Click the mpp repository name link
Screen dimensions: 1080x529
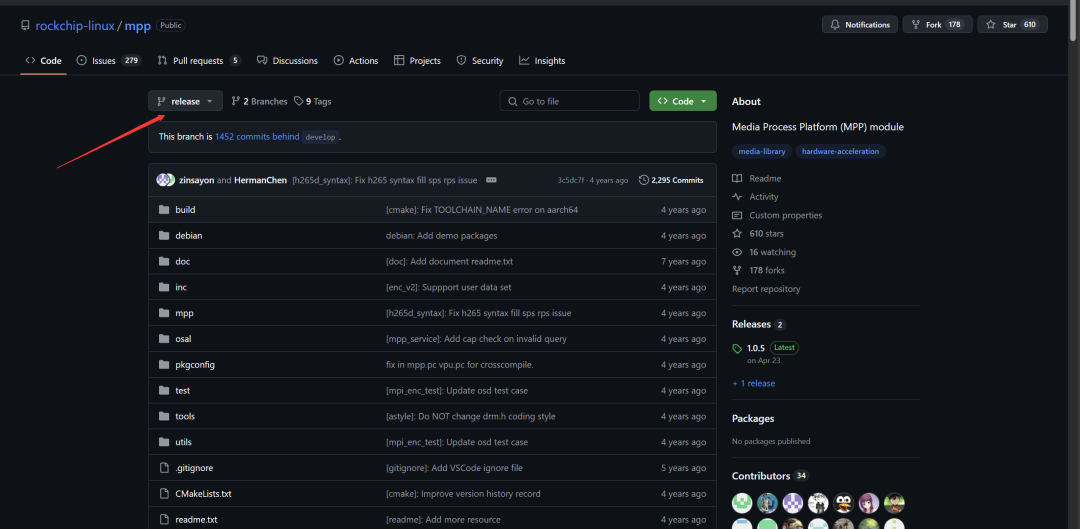[138, 25]
